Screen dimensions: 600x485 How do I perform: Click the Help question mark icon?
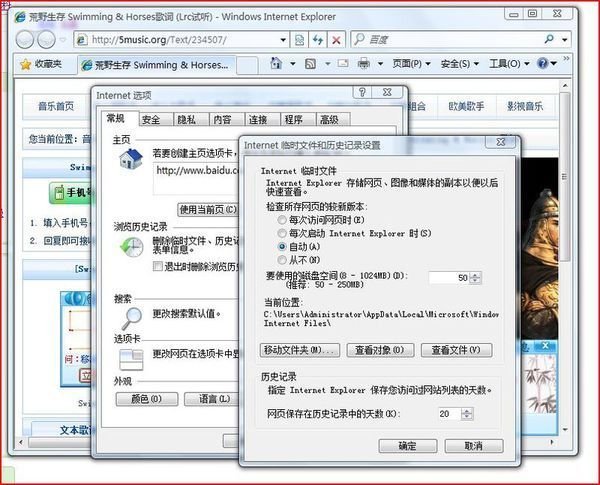[543, 64]
